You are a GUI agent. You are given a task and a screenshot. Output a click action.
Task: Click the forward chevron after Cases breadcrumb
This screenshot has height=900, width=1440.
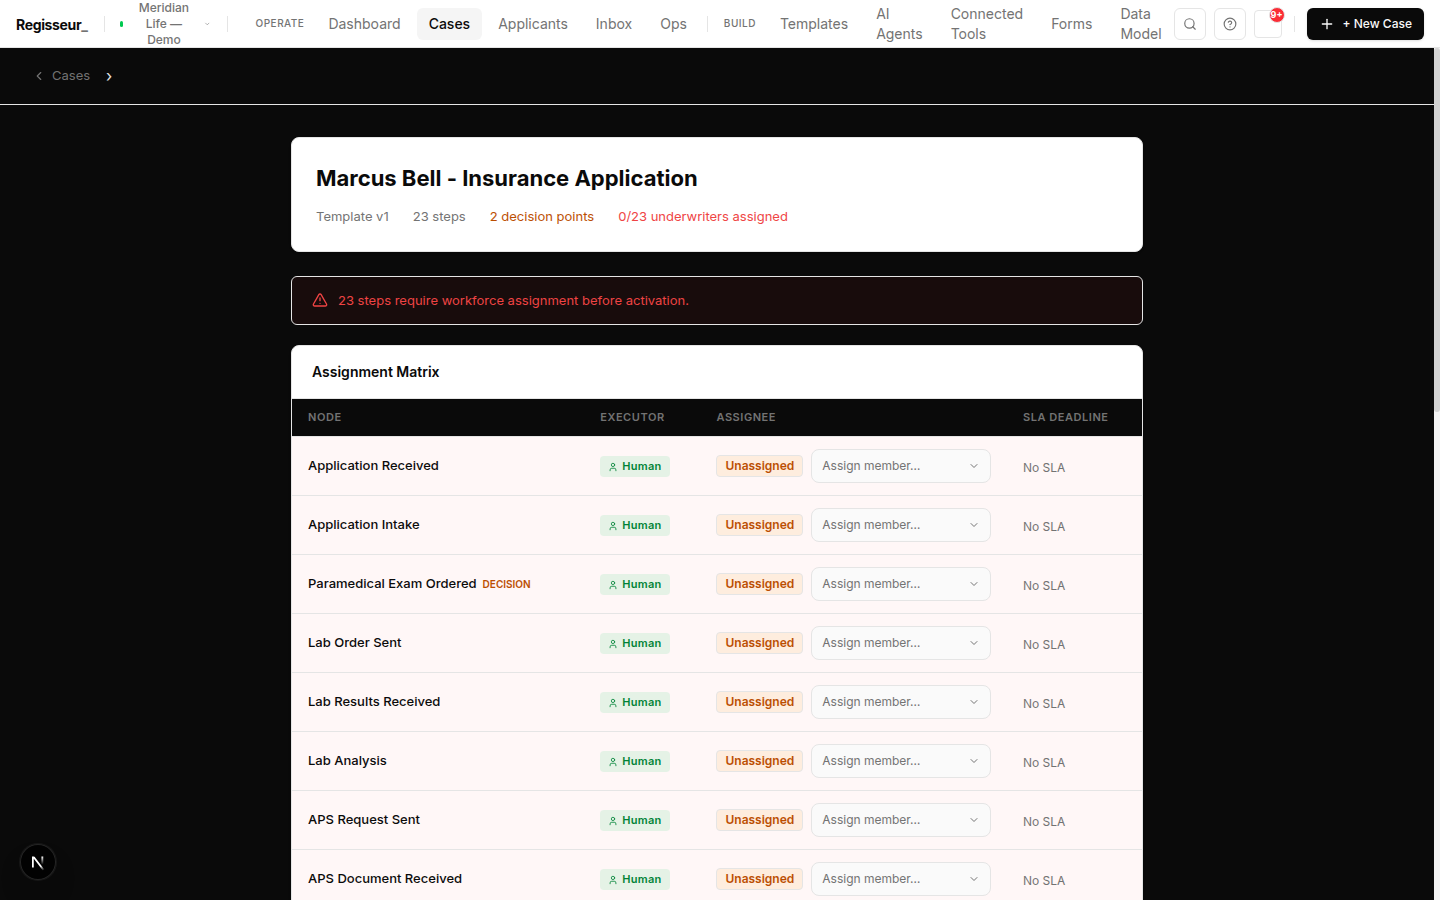pos(109,76)
